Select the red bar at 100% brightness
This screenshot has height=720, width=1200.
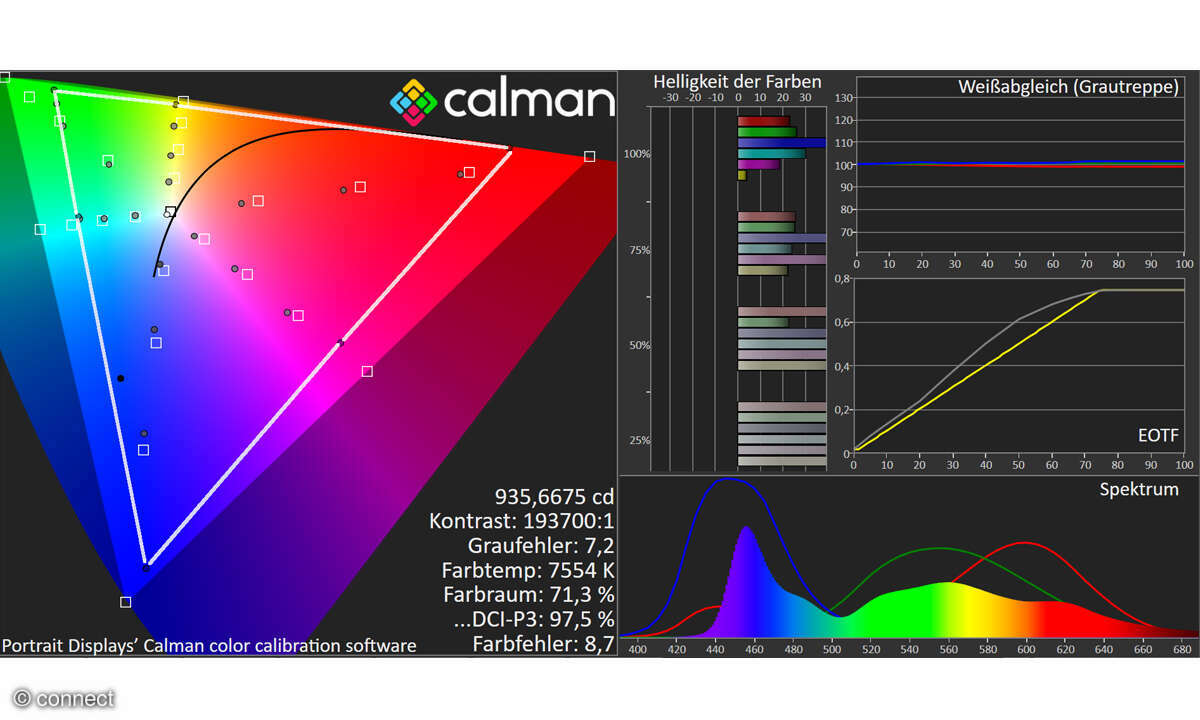[763, 121]
